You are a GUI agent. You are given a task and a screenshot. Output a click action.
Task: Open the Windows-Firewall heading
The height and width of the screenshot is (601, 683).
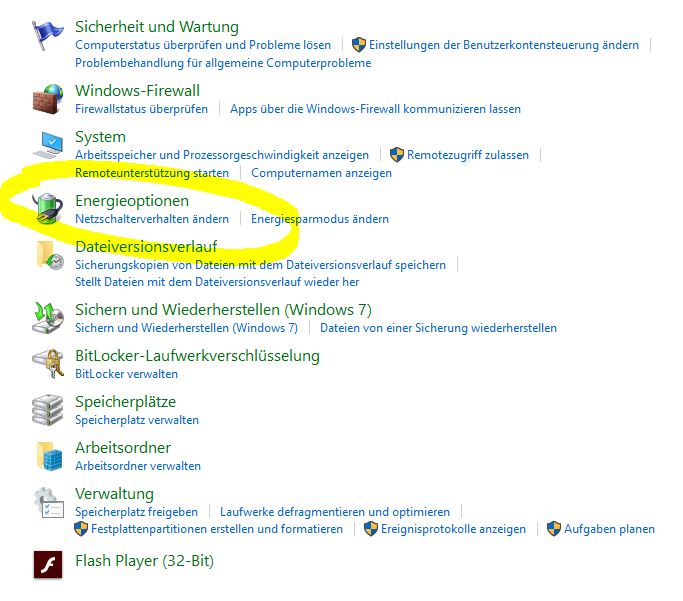(137, 91)
